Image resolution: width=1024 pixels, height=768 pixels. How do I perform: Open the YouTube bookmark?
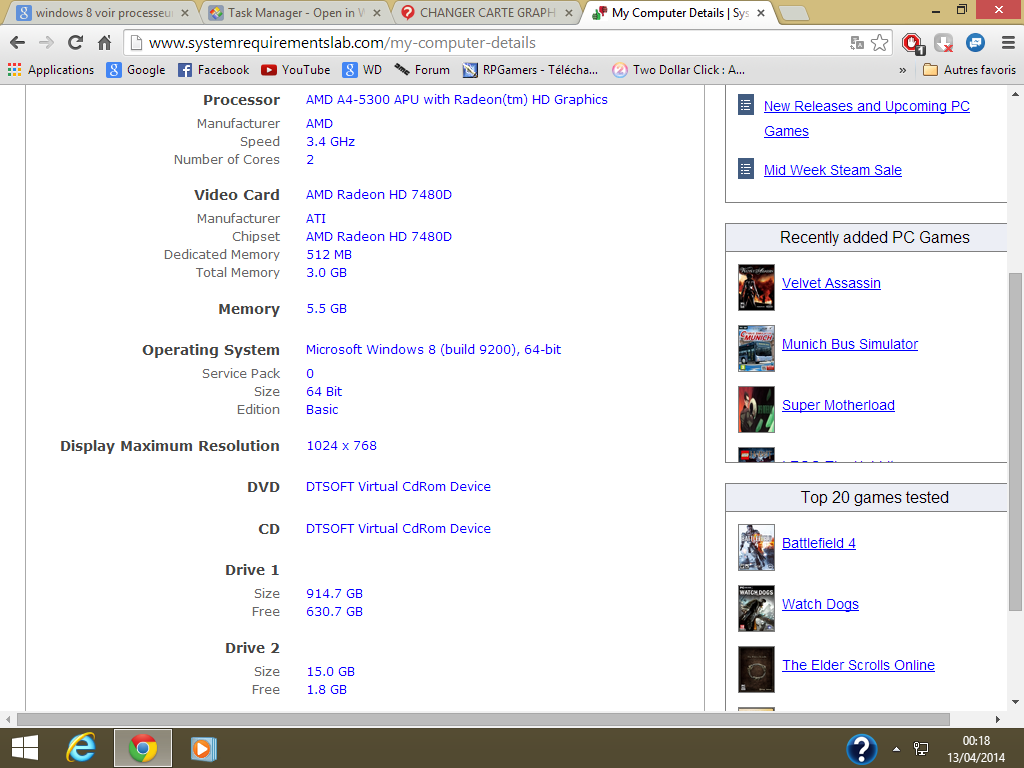(295, 70)
